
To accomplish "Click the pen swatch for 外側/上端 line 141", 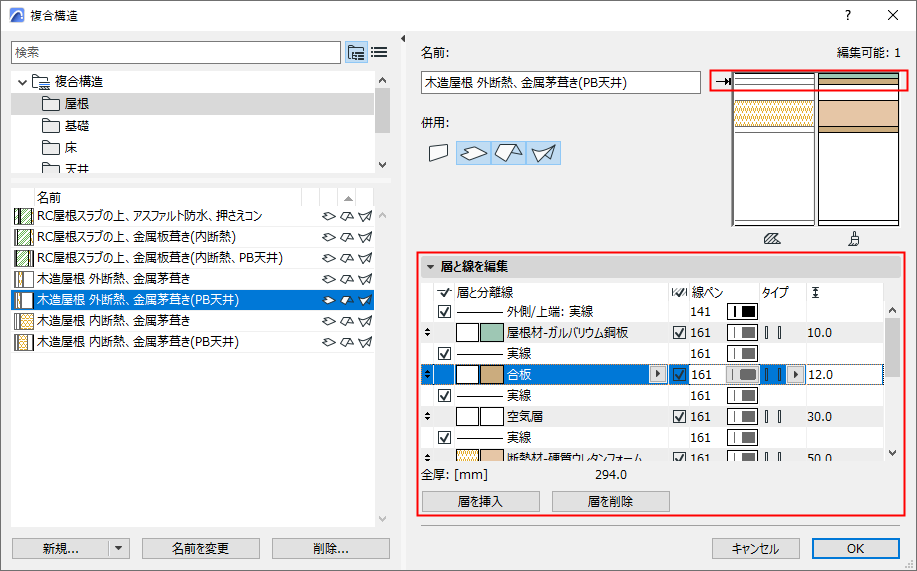I will tap(742, 311).
